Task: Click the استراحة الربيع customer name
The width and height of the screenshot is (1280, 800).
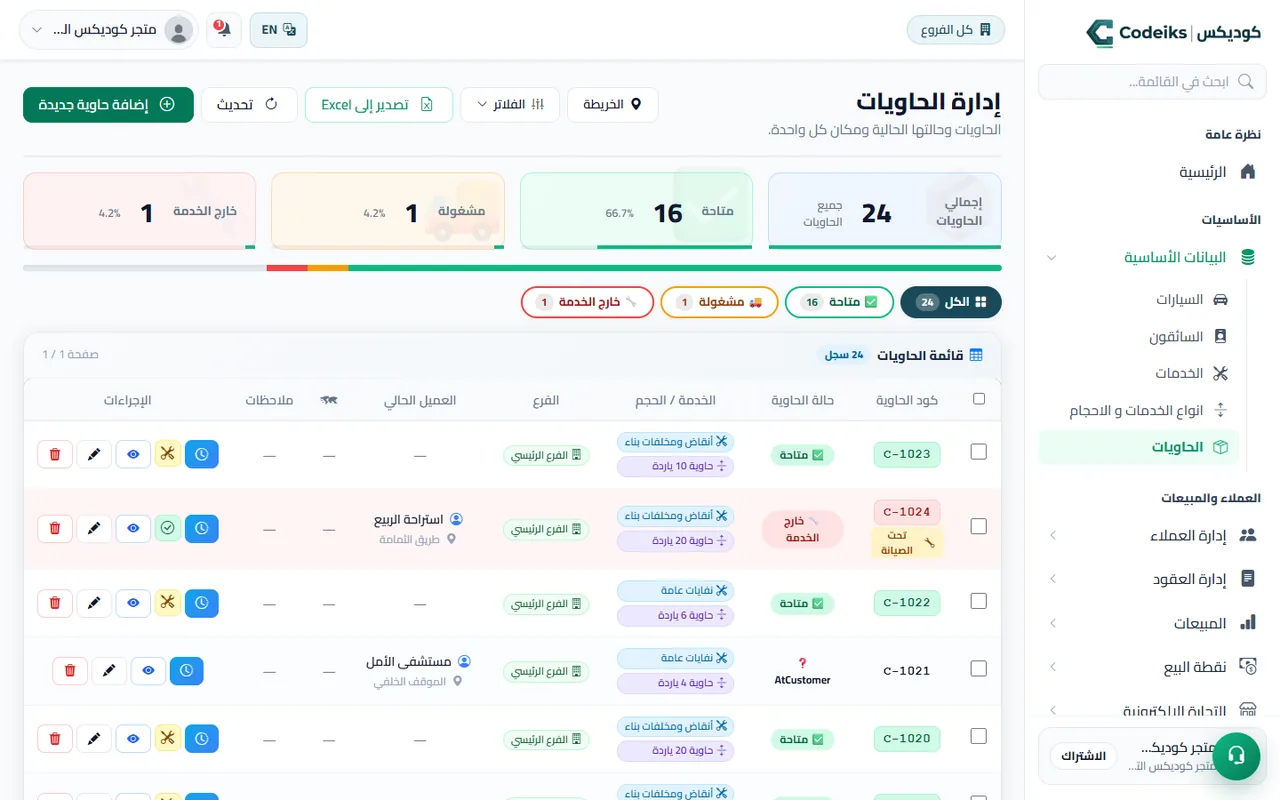Action: 408,520
